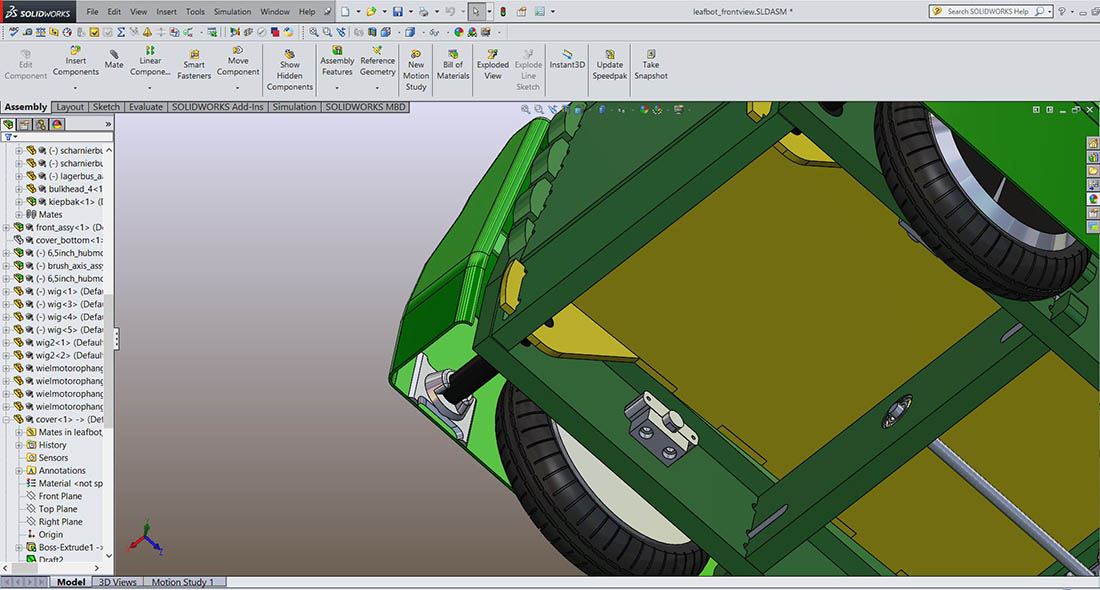Click the Save floppy disk icon
The width and height of the screenshot is (1100, 590).
pos(398,11)
